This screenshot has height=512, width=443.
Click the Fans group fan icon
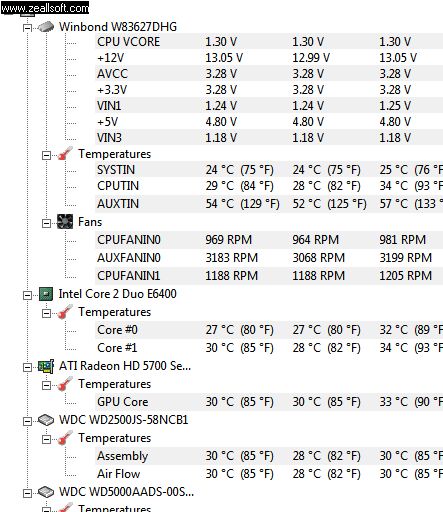pos(65,222)
